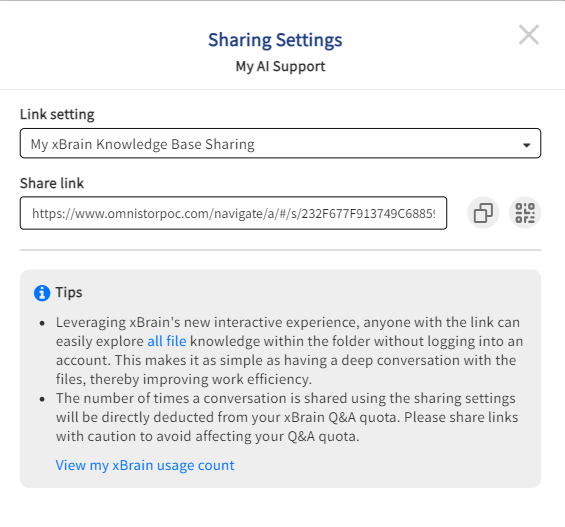Click the 'Tips' heading text
Image resolution: width=565 pixels, height=527 pixels.
tap(69, 292)
